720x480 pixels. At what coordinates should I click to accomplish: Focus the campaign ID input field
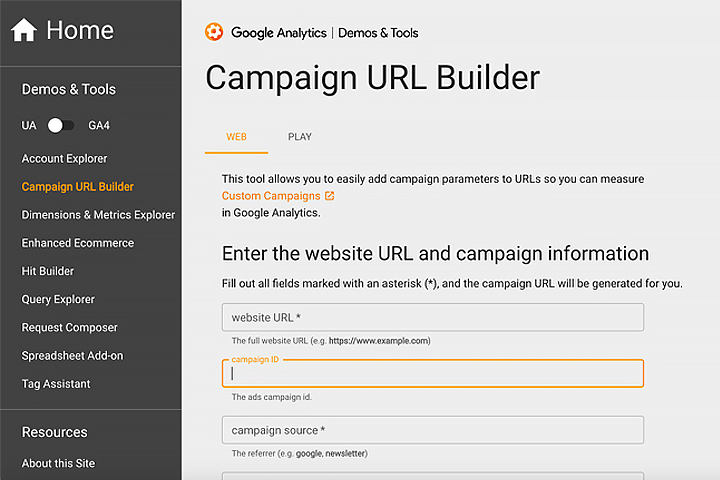pos(433,373)
